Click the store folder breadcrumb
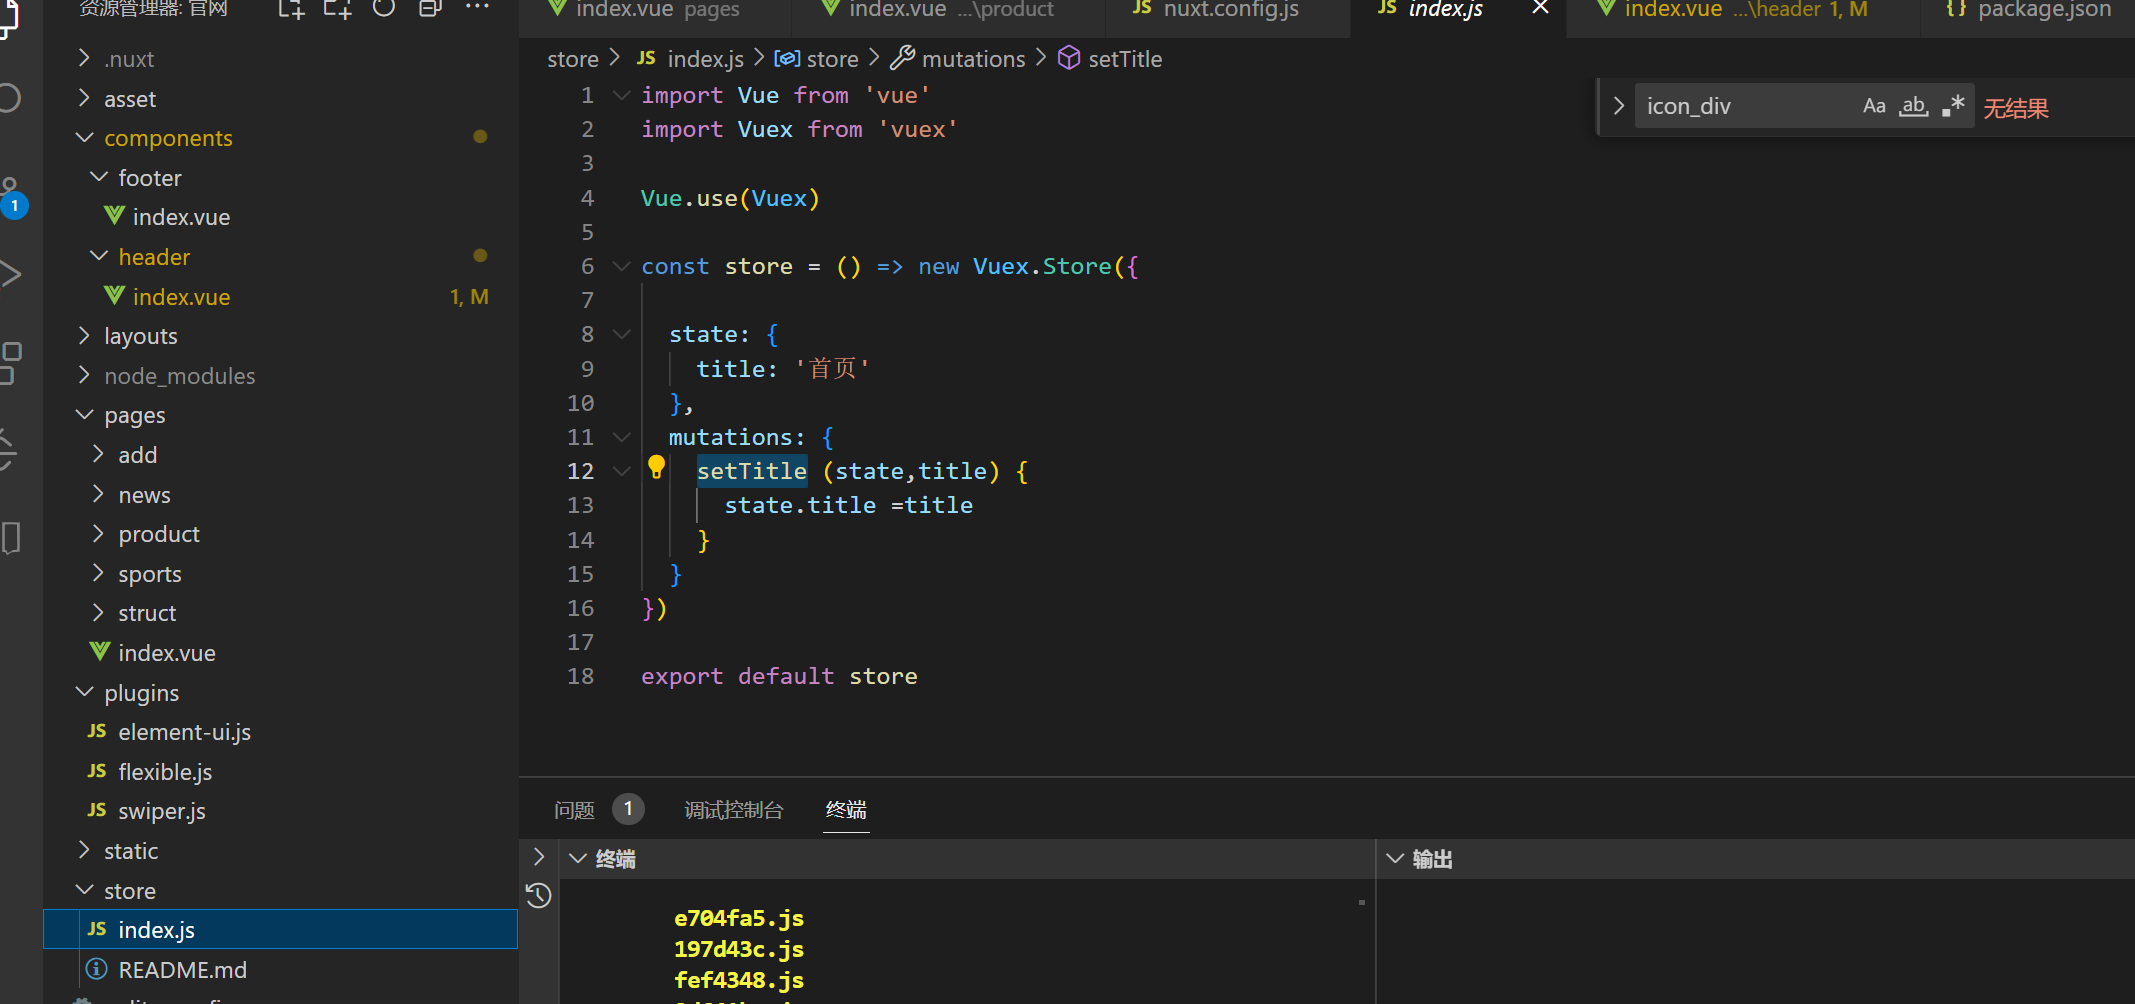Screen dimensions: 2135x1004 point(573,59)
